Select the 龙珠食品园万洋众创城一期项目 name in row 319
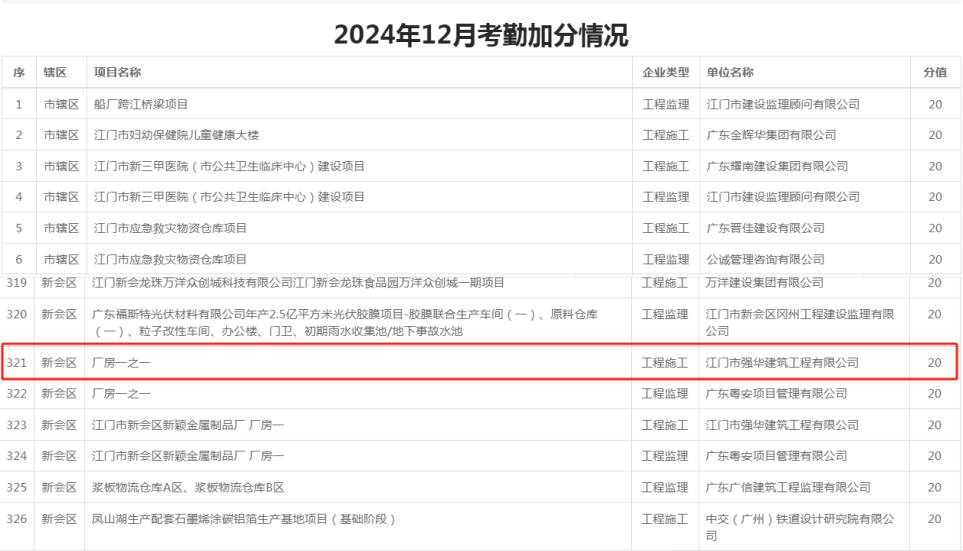The image size is (963, 551). [298, 283]
